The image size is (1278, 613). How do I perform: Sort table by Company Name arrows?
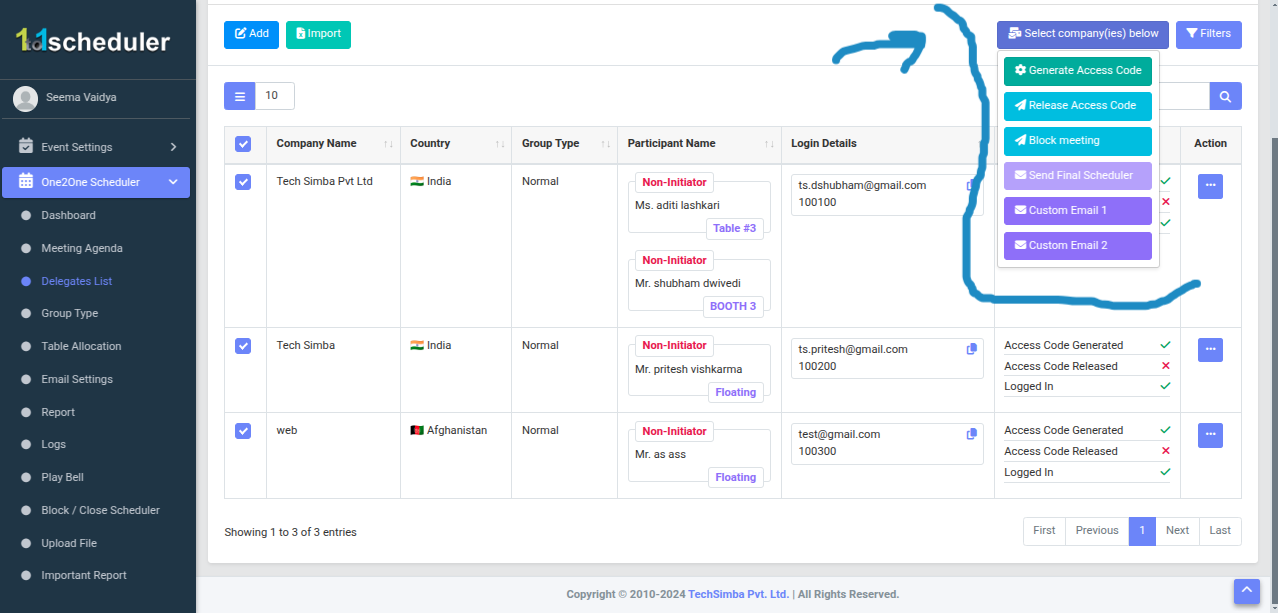click(388, 144)
